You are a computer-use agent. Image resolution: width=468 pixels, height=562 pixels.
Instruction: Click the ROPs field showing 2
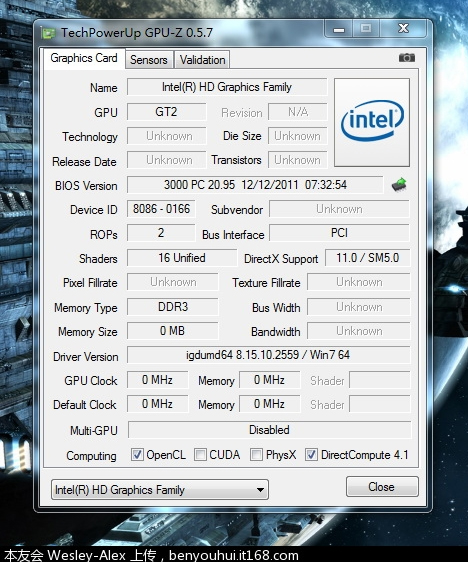point(161,233)
